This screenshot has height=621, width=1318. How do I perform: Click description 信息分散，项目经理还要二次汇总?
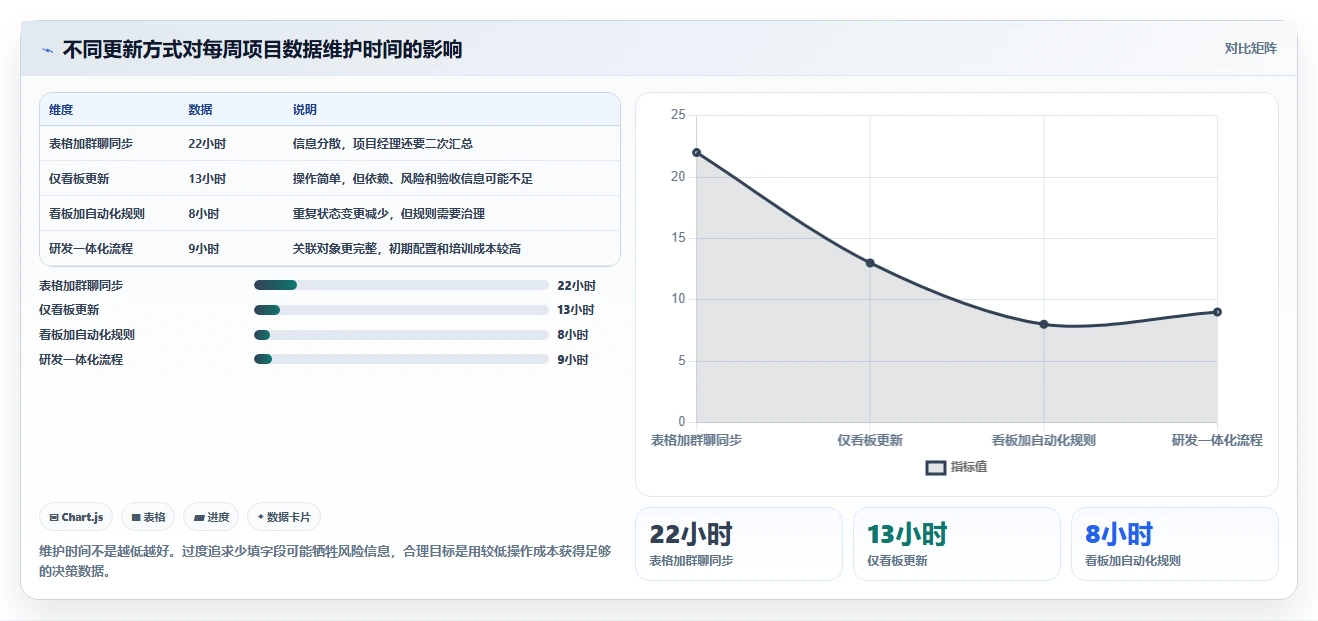(x=383, y=144)
